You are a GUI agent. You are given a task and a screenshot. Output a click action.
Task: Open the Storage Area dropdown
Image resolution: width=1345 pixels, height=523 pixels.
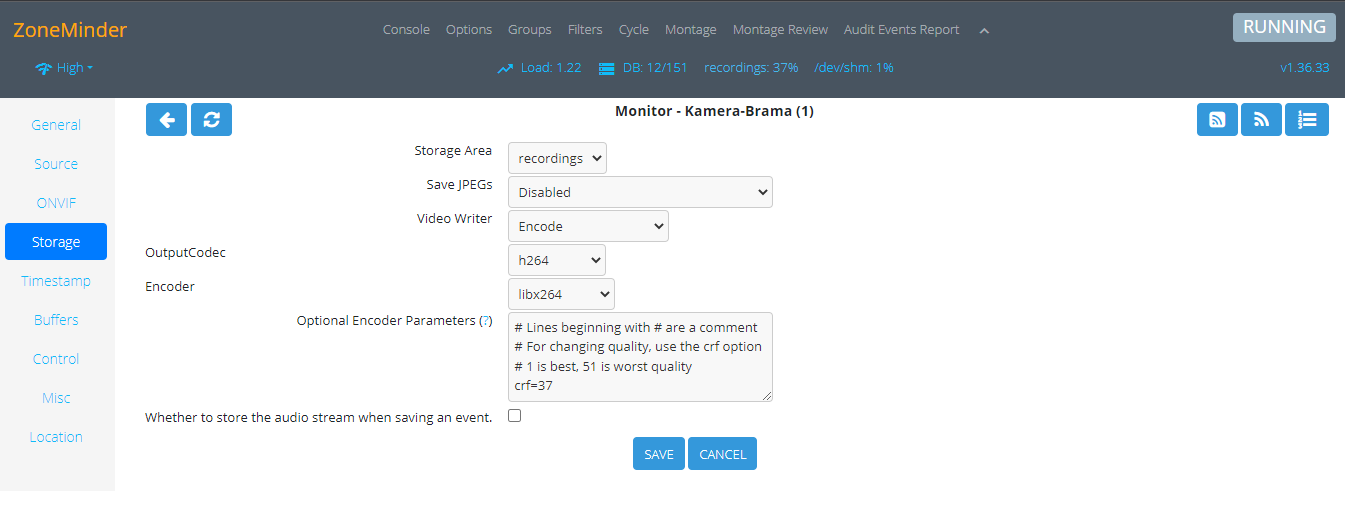click(557, 158)
